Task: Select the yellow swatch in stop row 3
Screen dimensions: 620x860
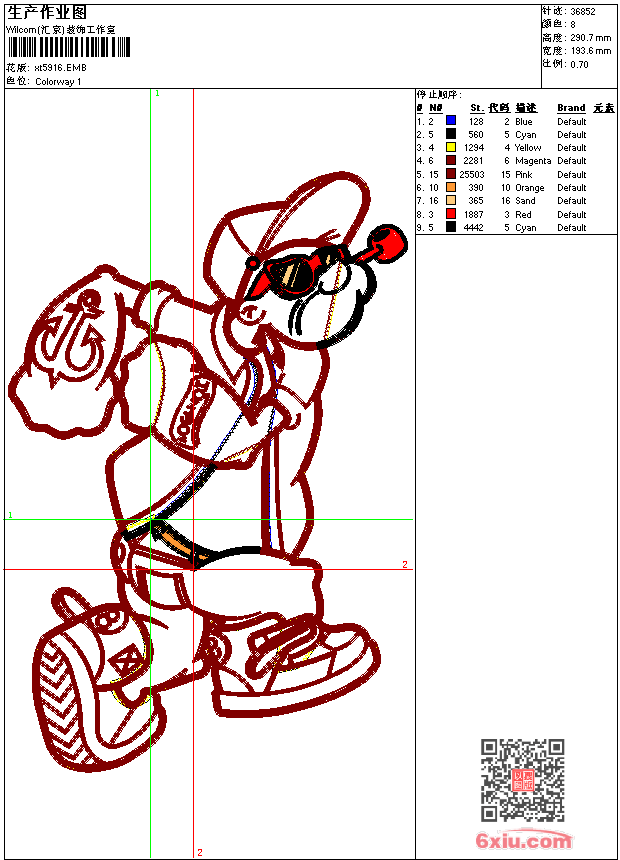Action: 451,148
